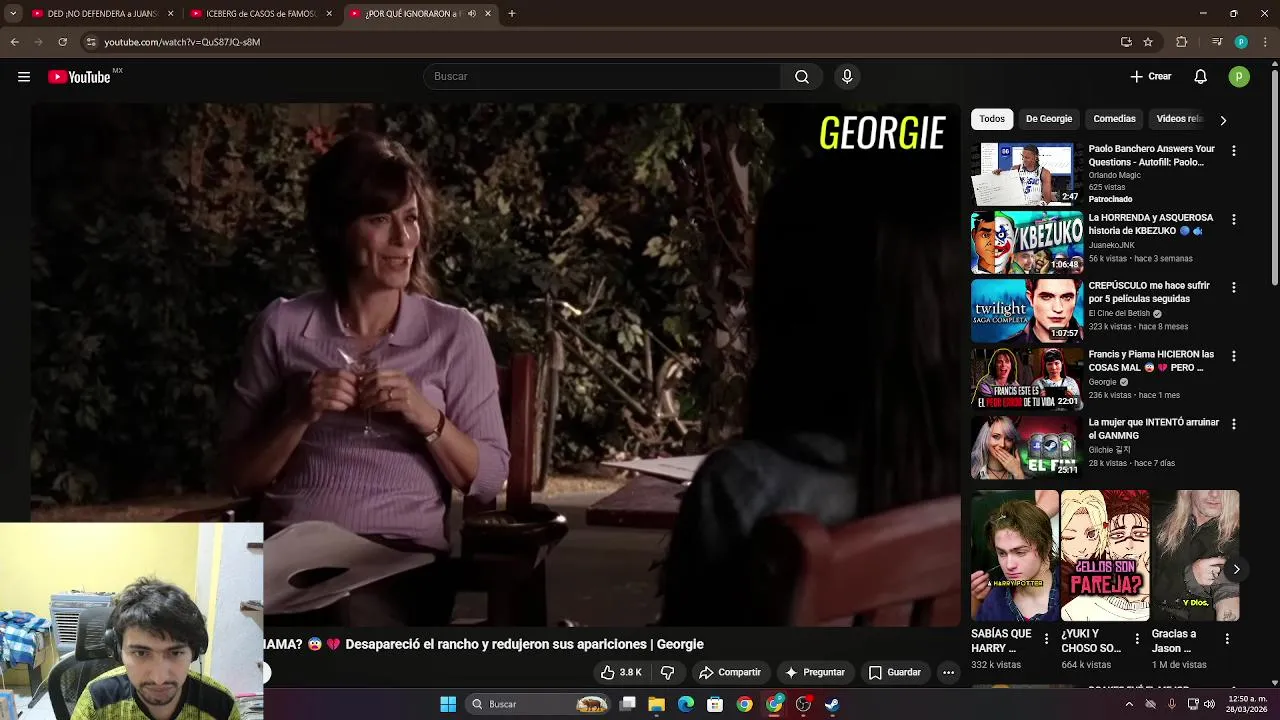Open options for SABÍAS QUE HARRY short
The height and width of the screenshot is (720, 1280).
pos(1046,638)
